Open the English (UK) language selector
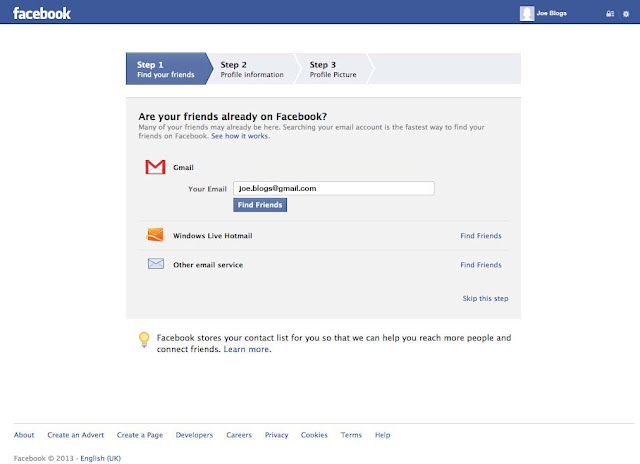Screen dimensions: 640x464 click(100, 458)
